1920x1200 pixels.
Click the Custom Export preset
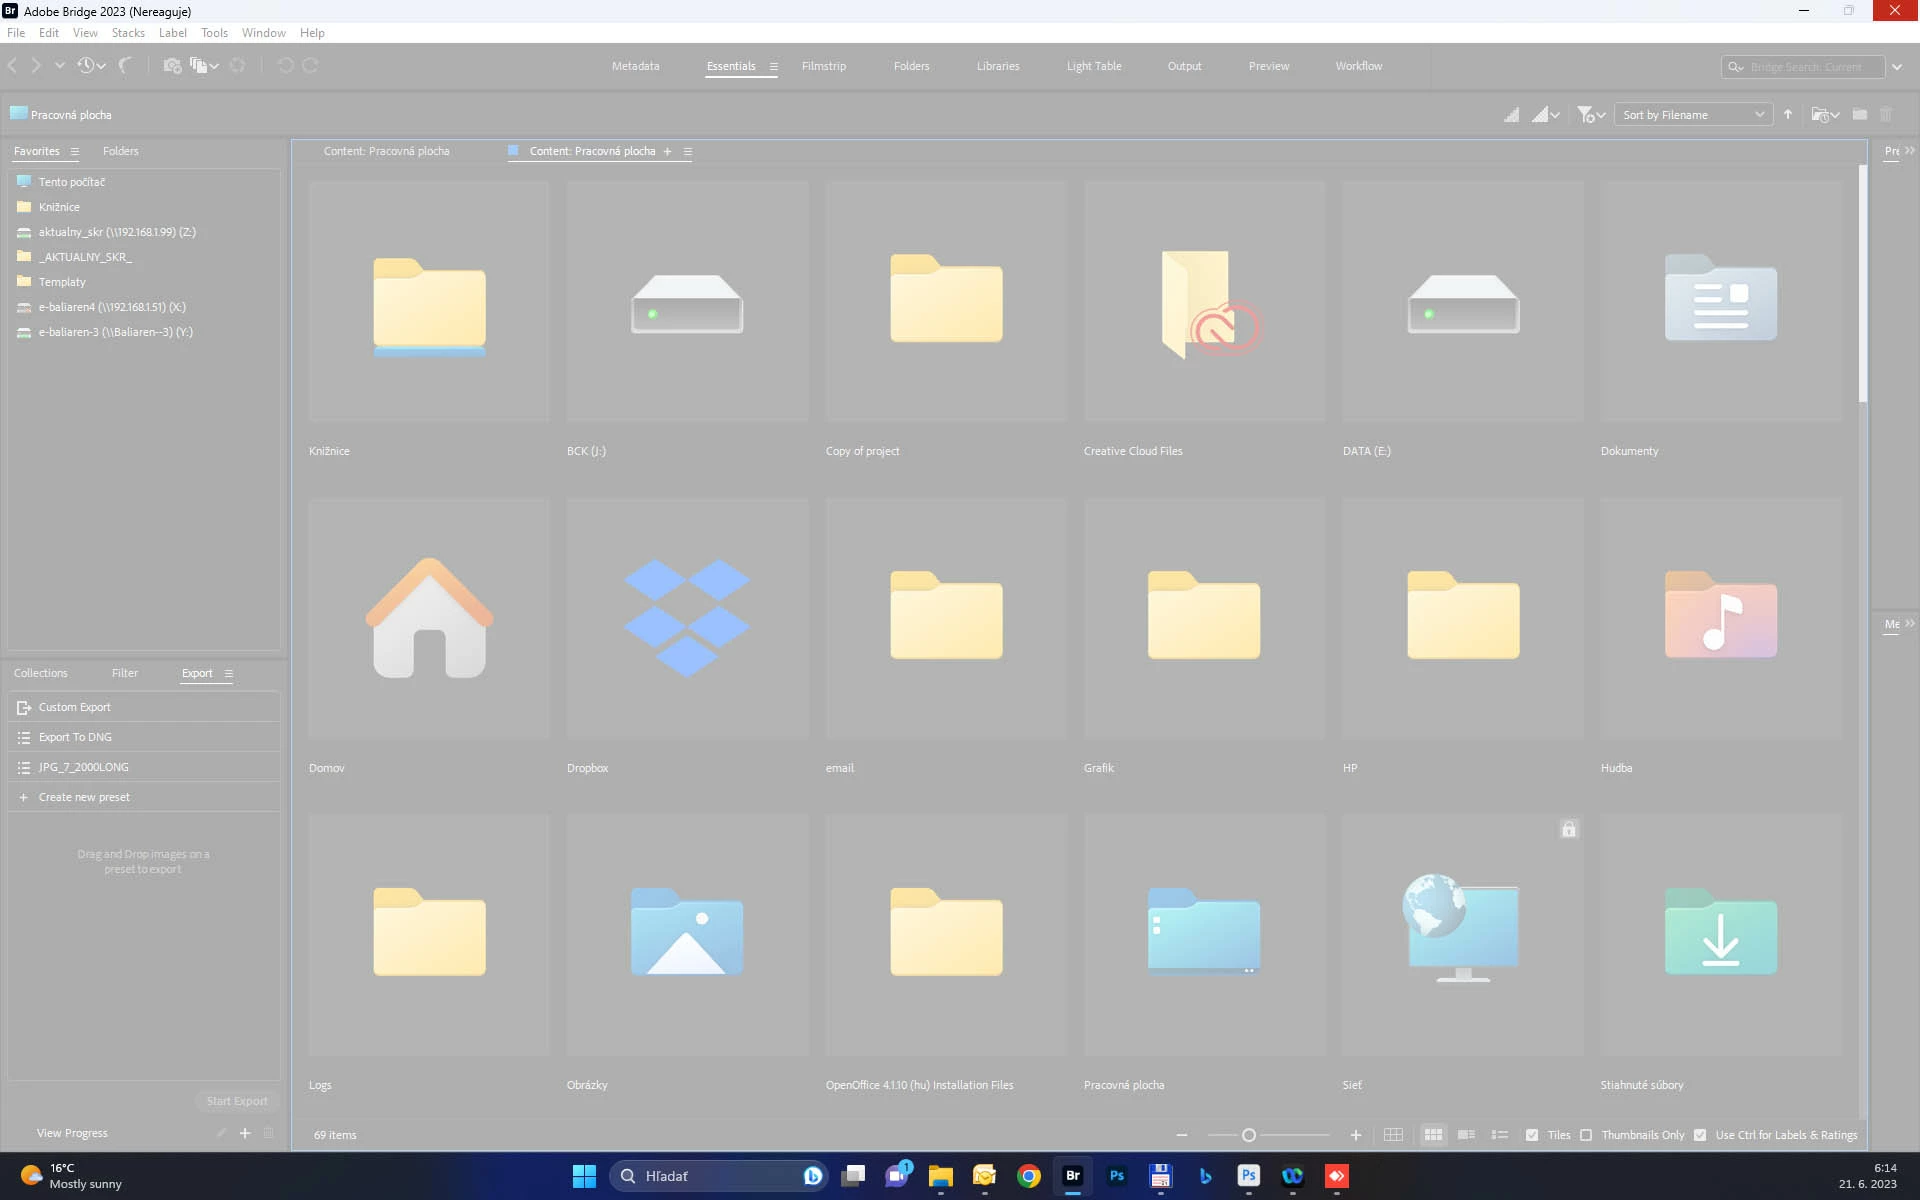(74, 707)
